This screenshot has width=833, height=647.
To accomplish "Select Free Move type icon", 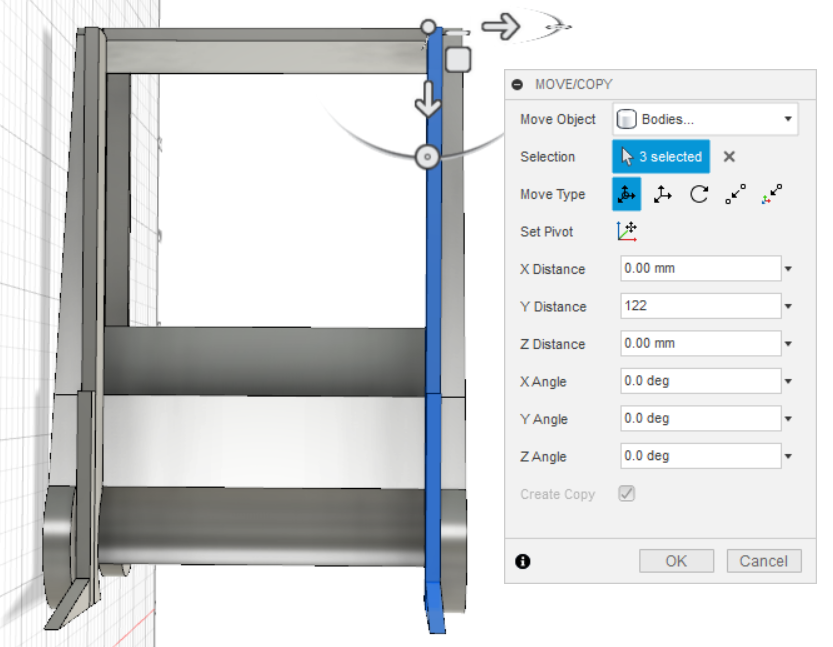I will (626, 194).
